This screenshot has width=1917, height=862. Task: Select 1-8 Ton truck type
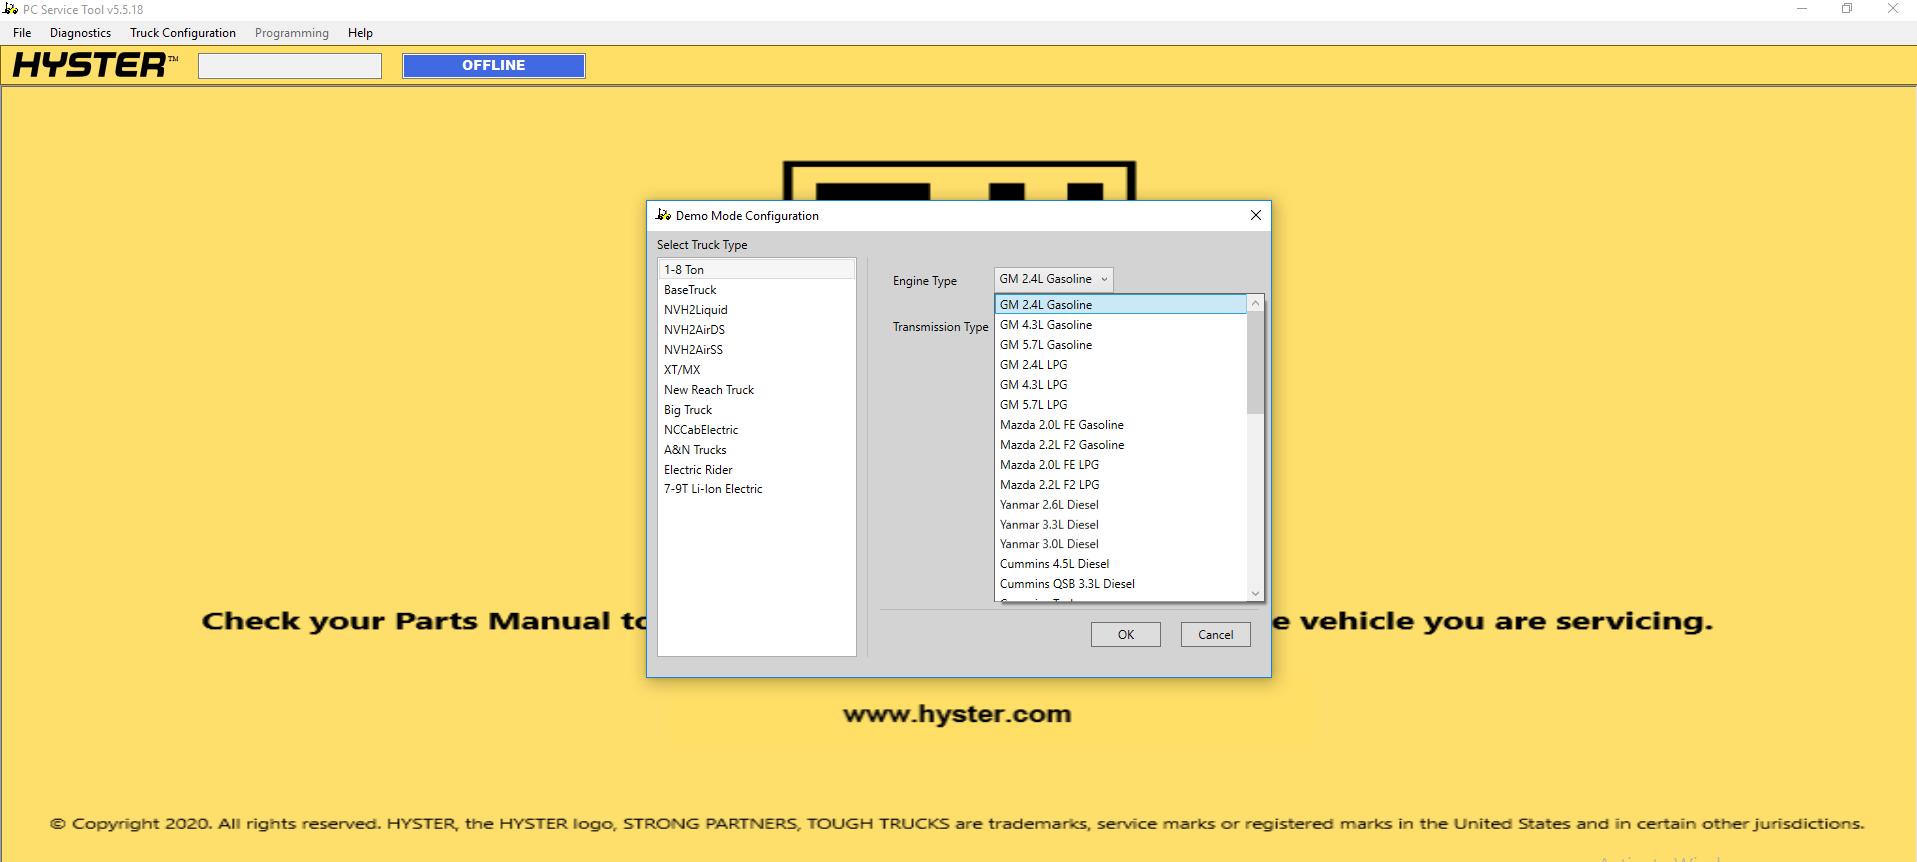click(756, 270)
